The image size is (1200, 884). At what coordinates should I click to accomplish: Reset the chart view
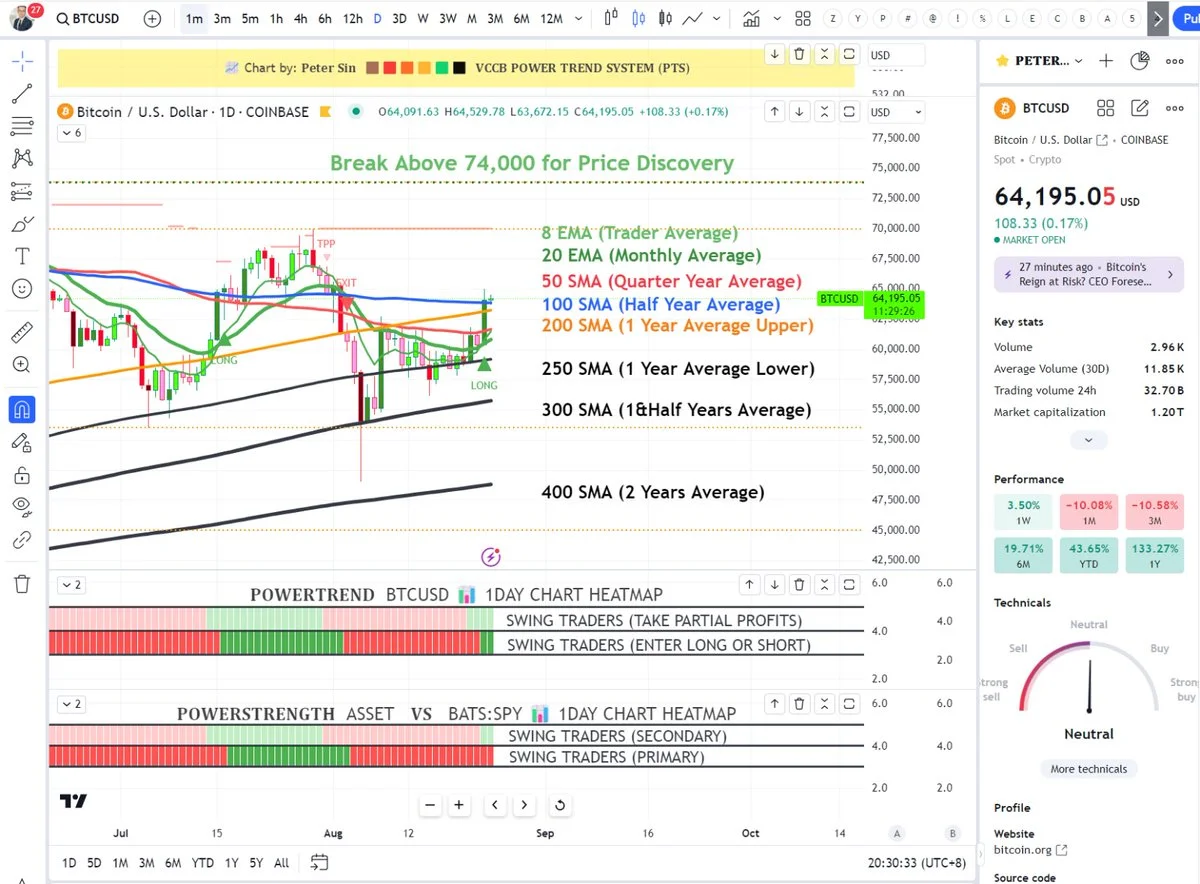click(560, 805)
